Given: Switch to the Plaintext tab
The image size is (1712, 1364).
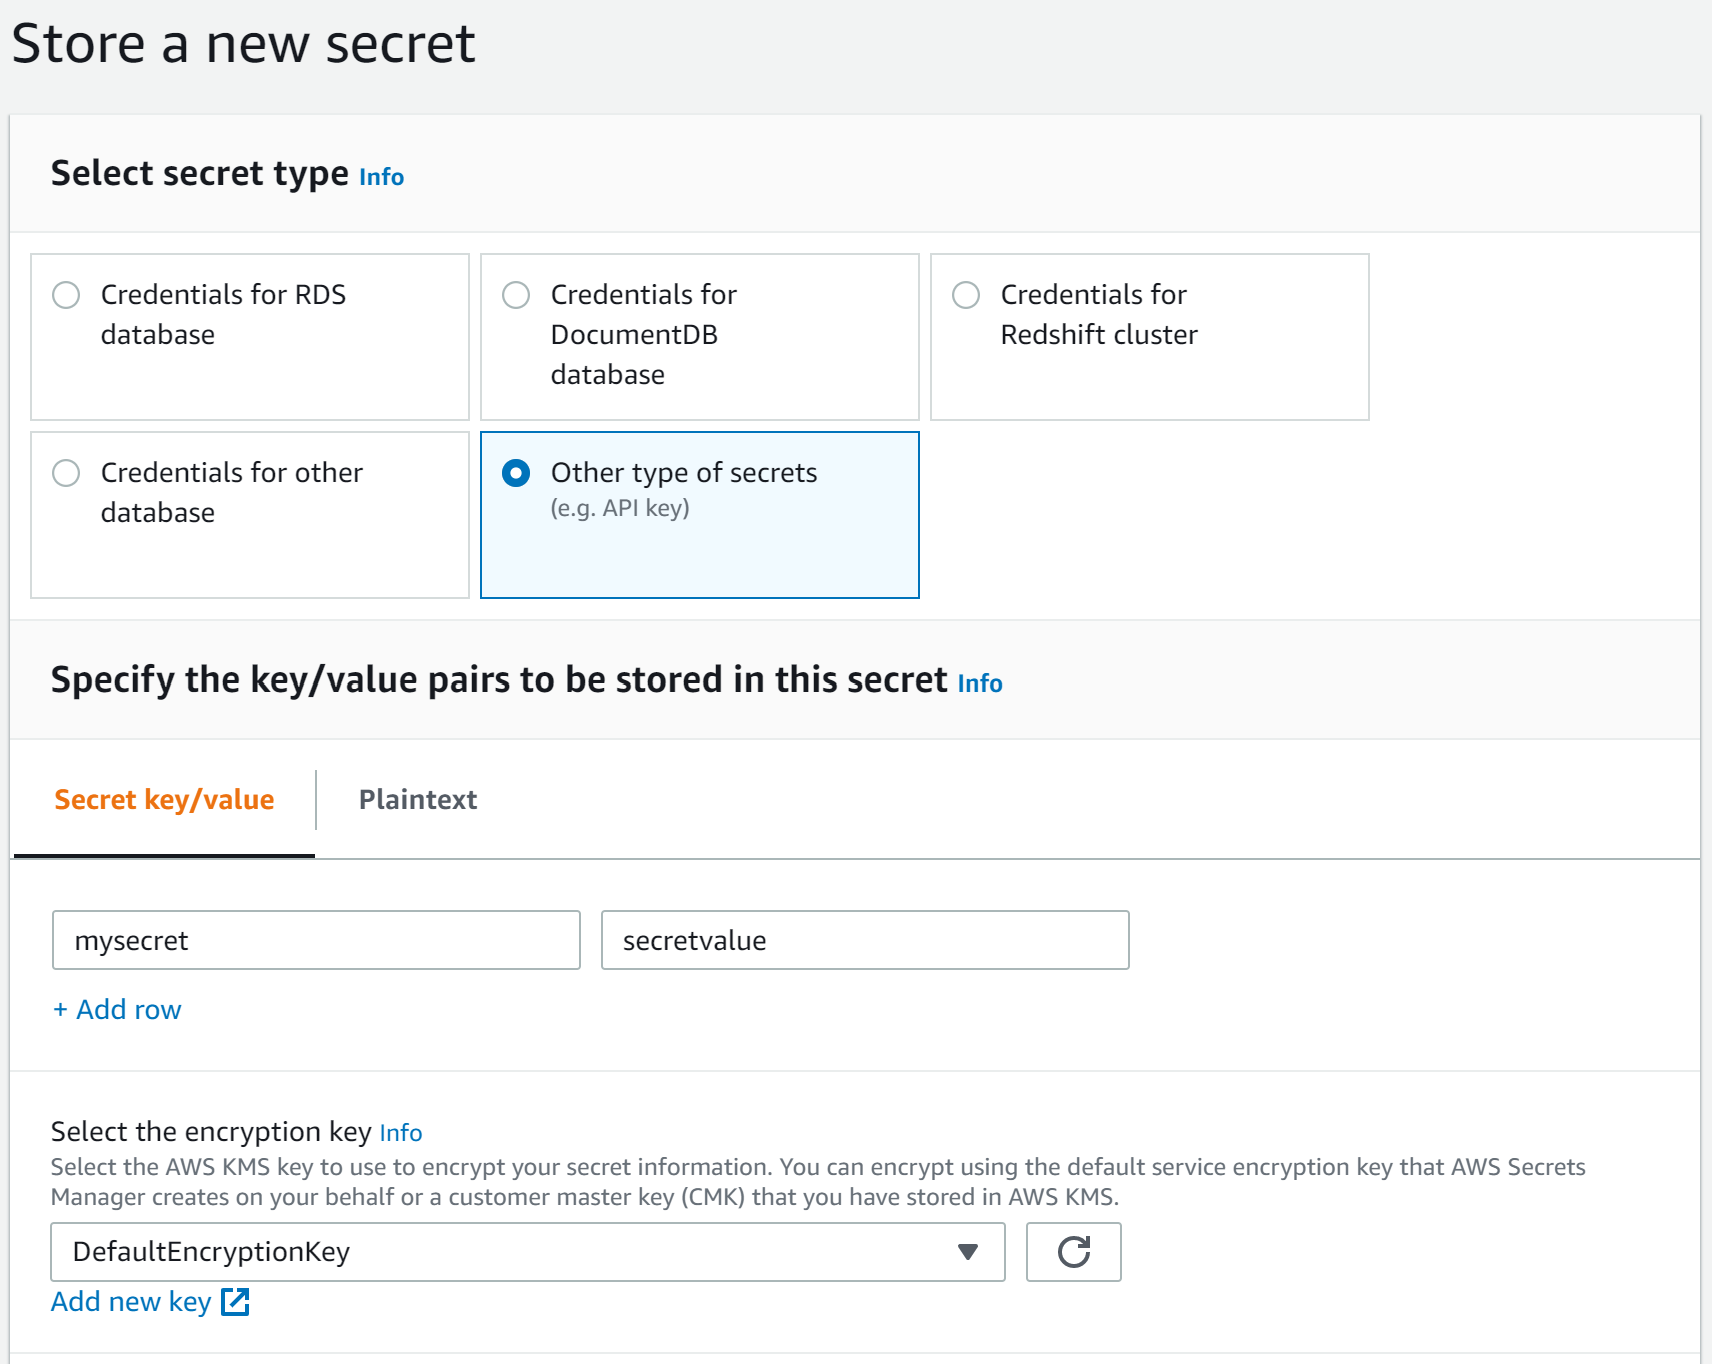Looking at the screenshot, I should tap(418, 799).
